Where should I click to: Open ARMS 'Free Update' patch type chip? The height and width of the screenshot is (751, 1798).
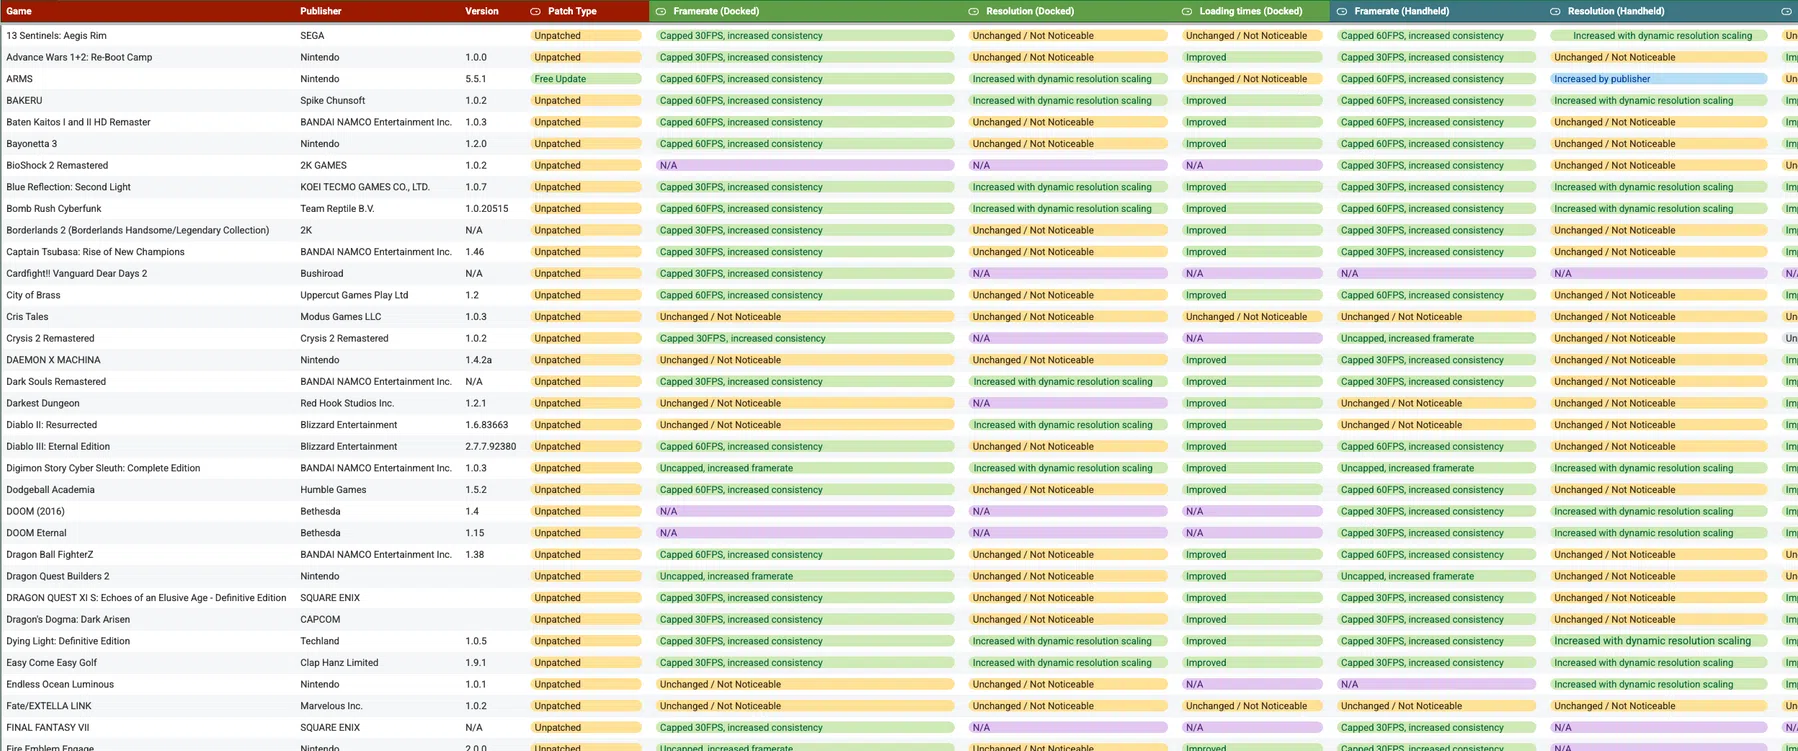586,79
